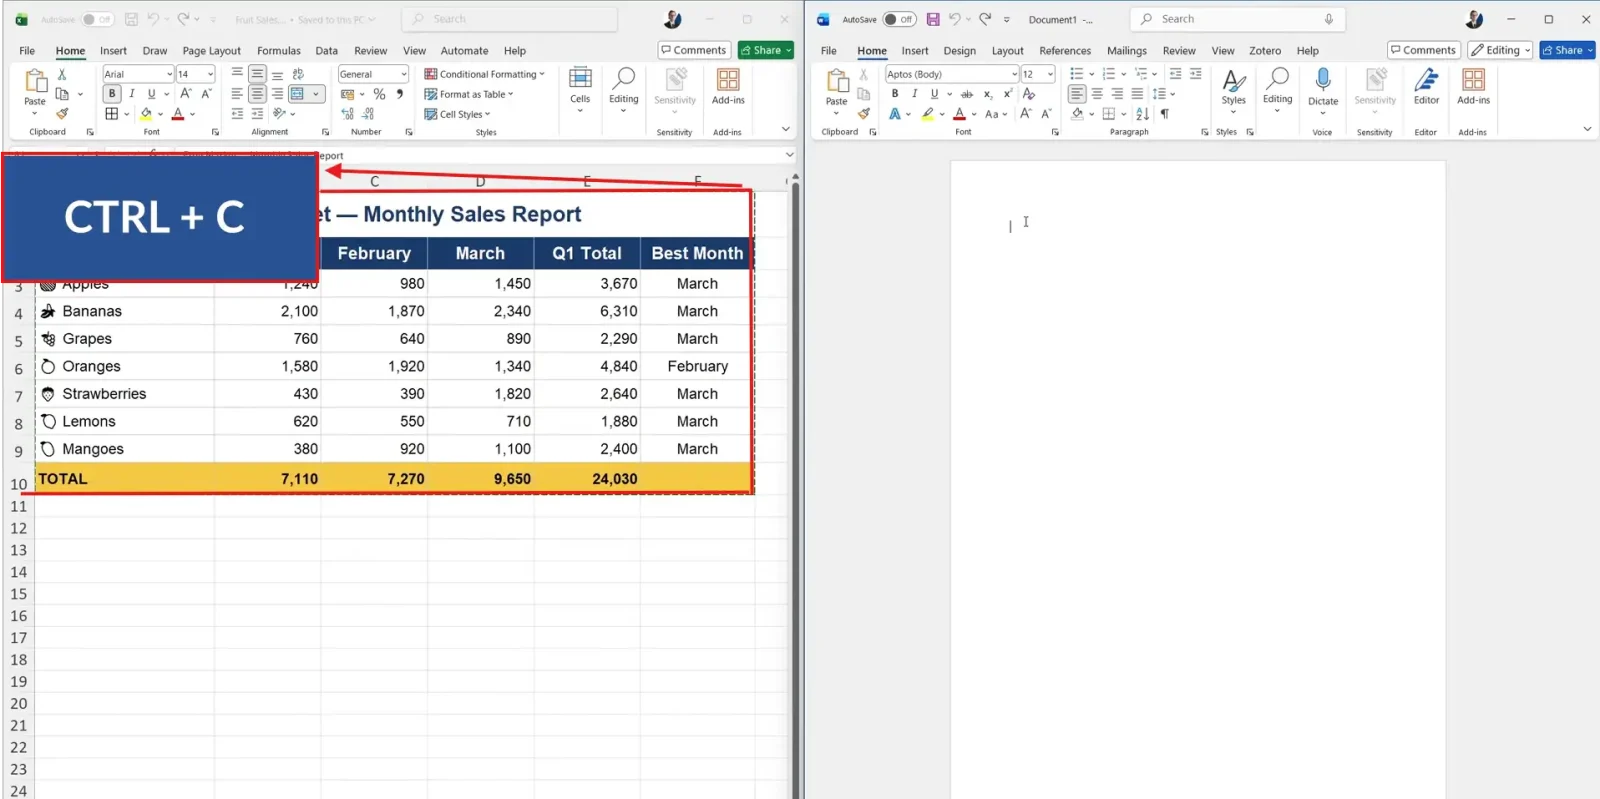Open the Arial font name dropdown in Excel
This screenshot has height=799, width=1600.
coord(169,74)
